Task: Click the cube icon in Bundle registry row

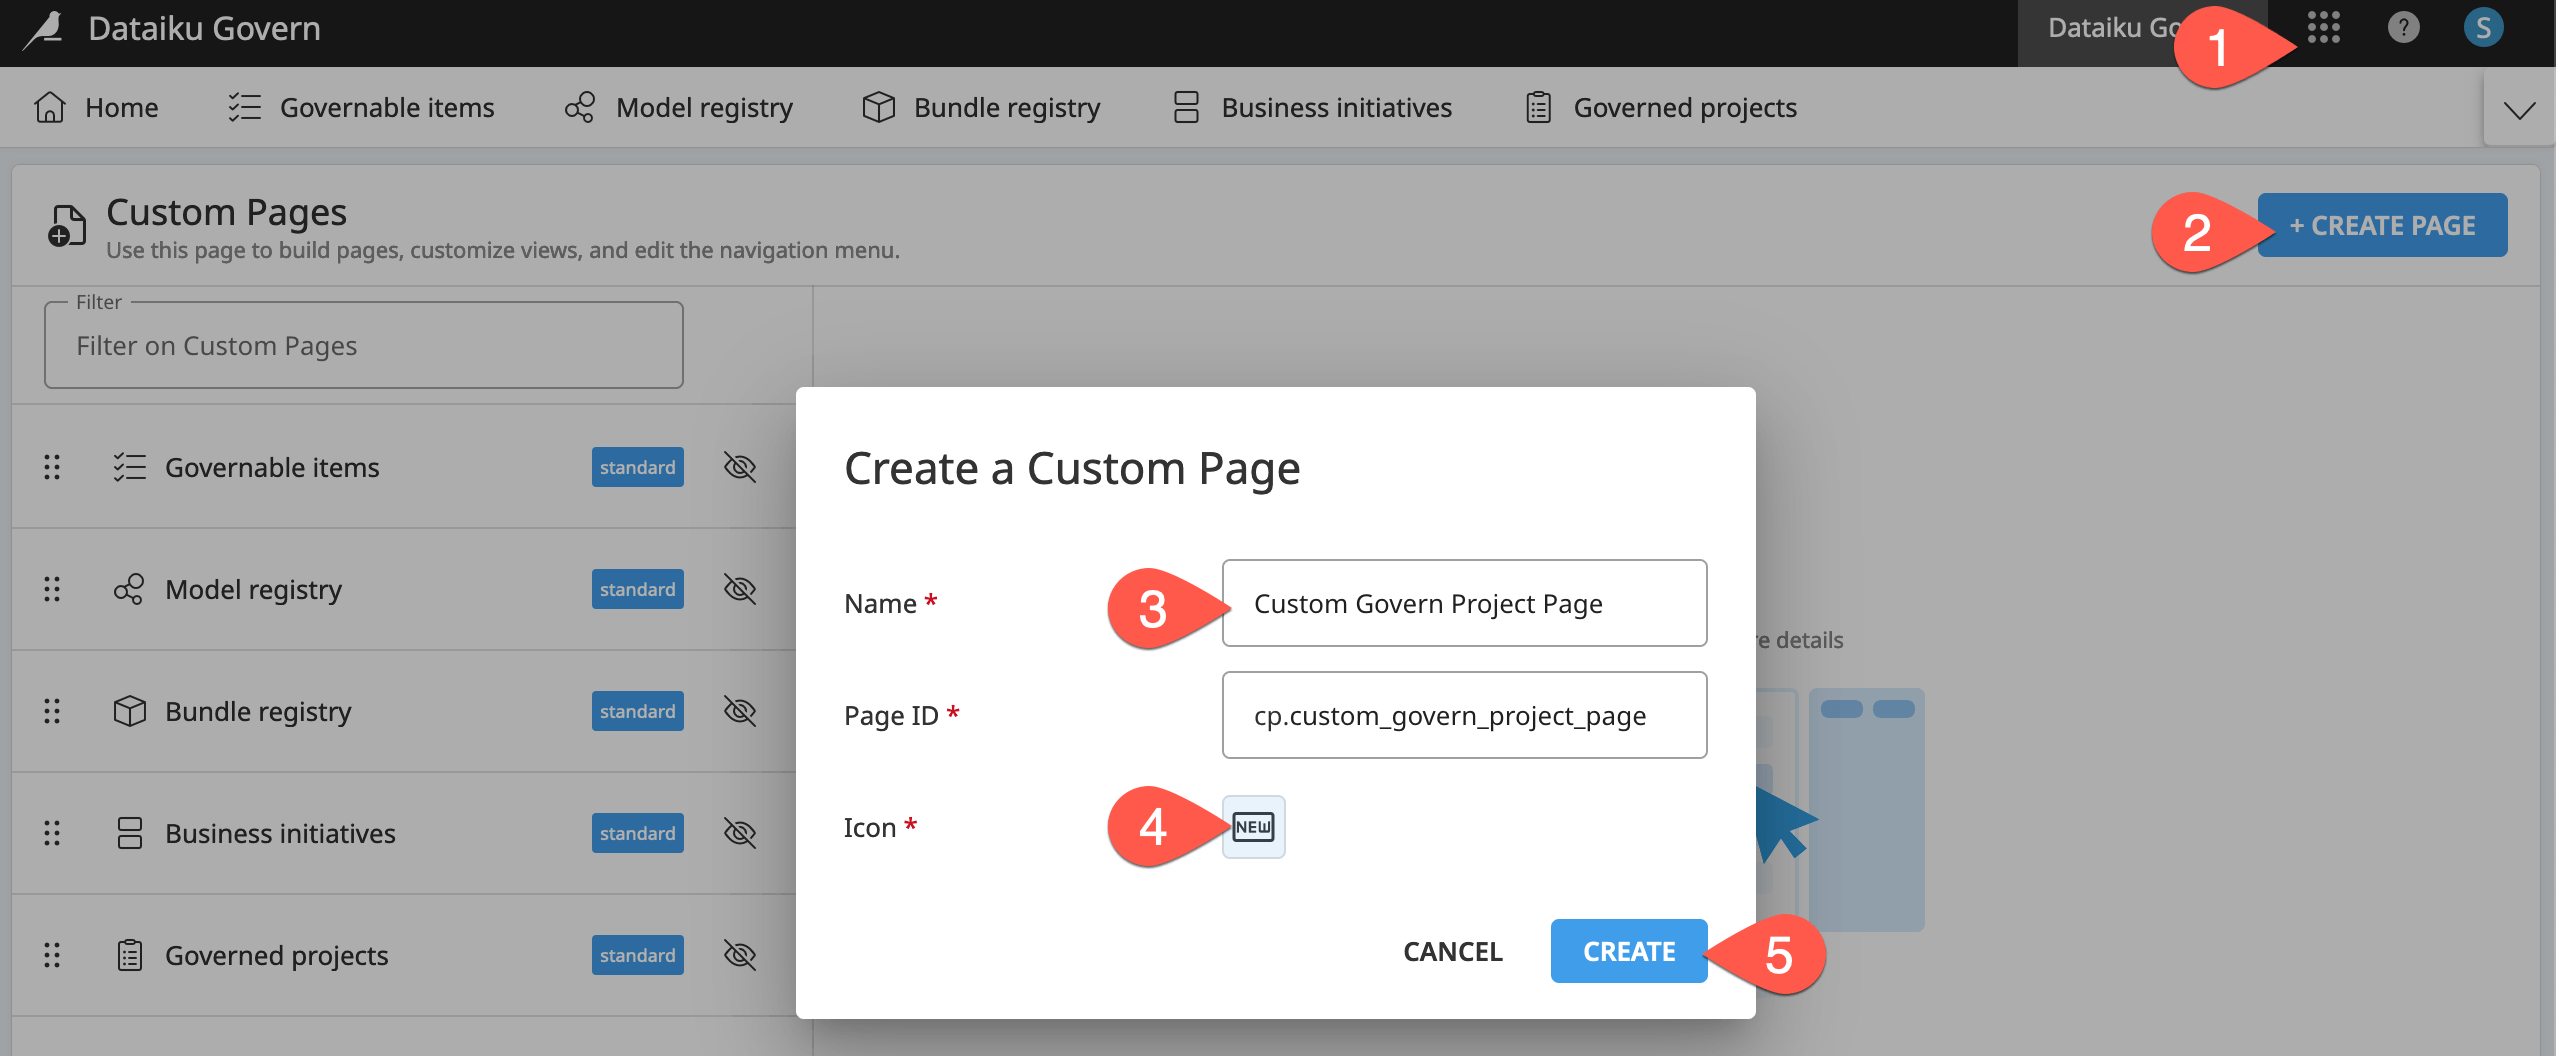Action: click(129, 711)
